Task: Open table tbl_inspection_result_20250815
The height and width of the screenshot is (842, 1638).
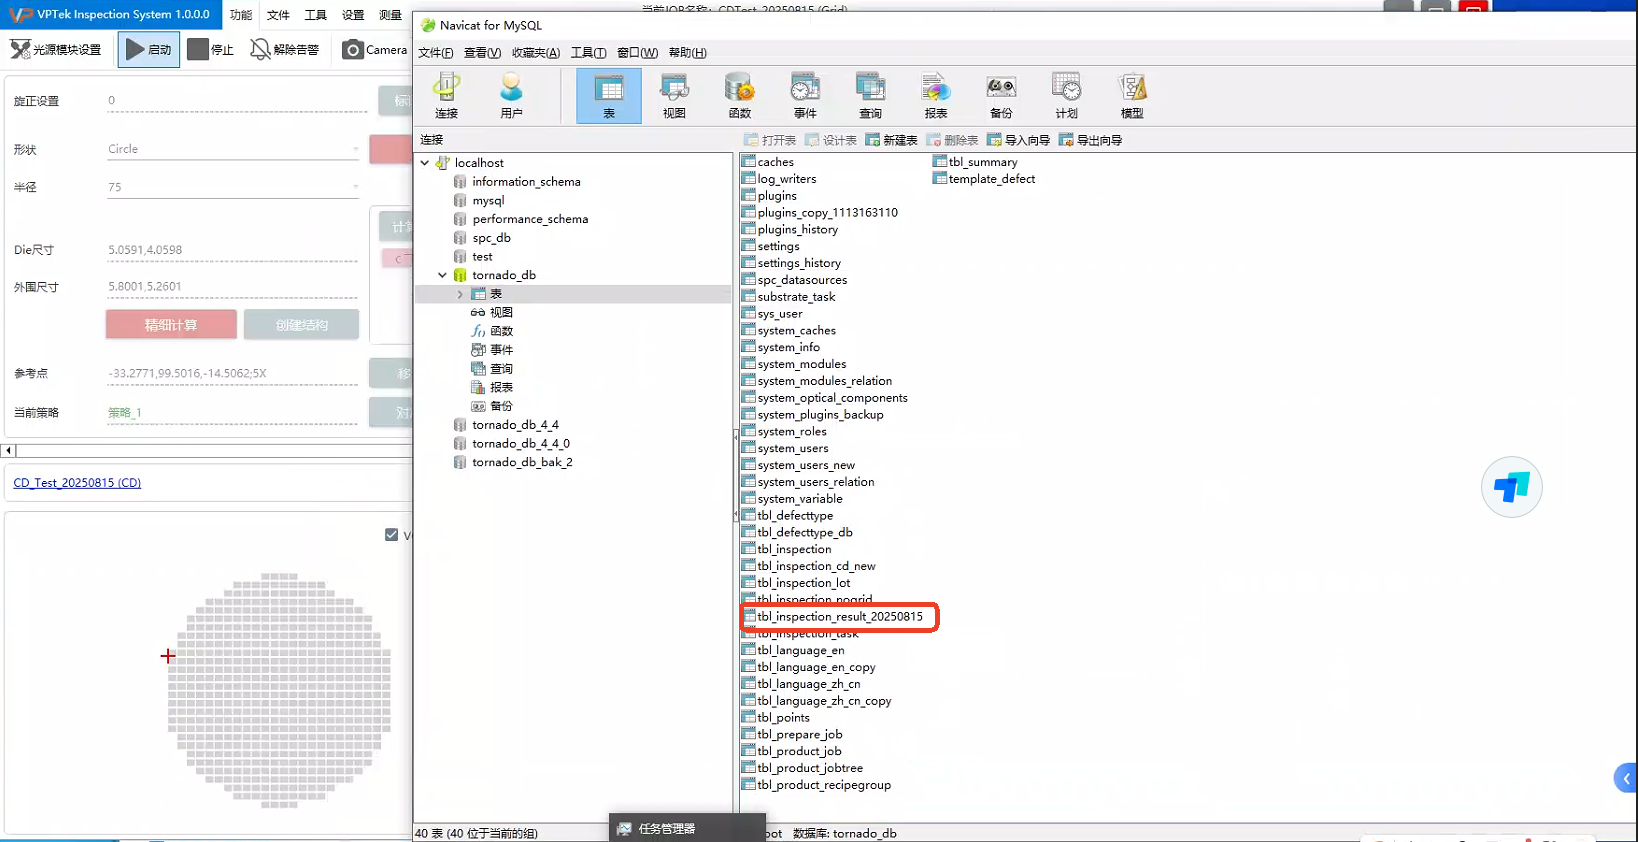Action: tap(839, 617)
